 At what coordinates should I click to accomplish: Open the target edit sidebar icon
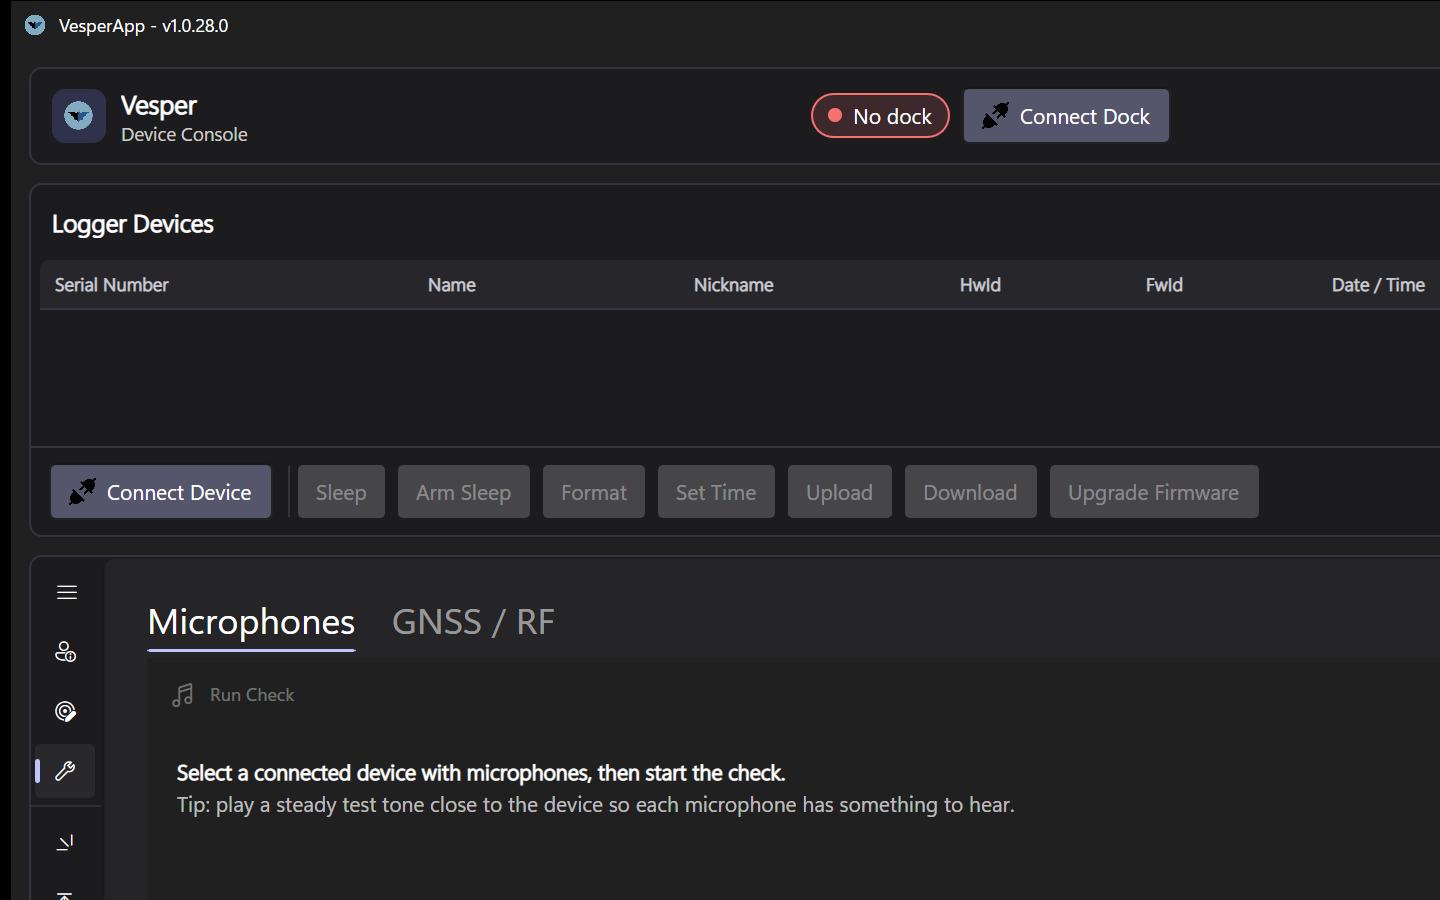point(65,711)
